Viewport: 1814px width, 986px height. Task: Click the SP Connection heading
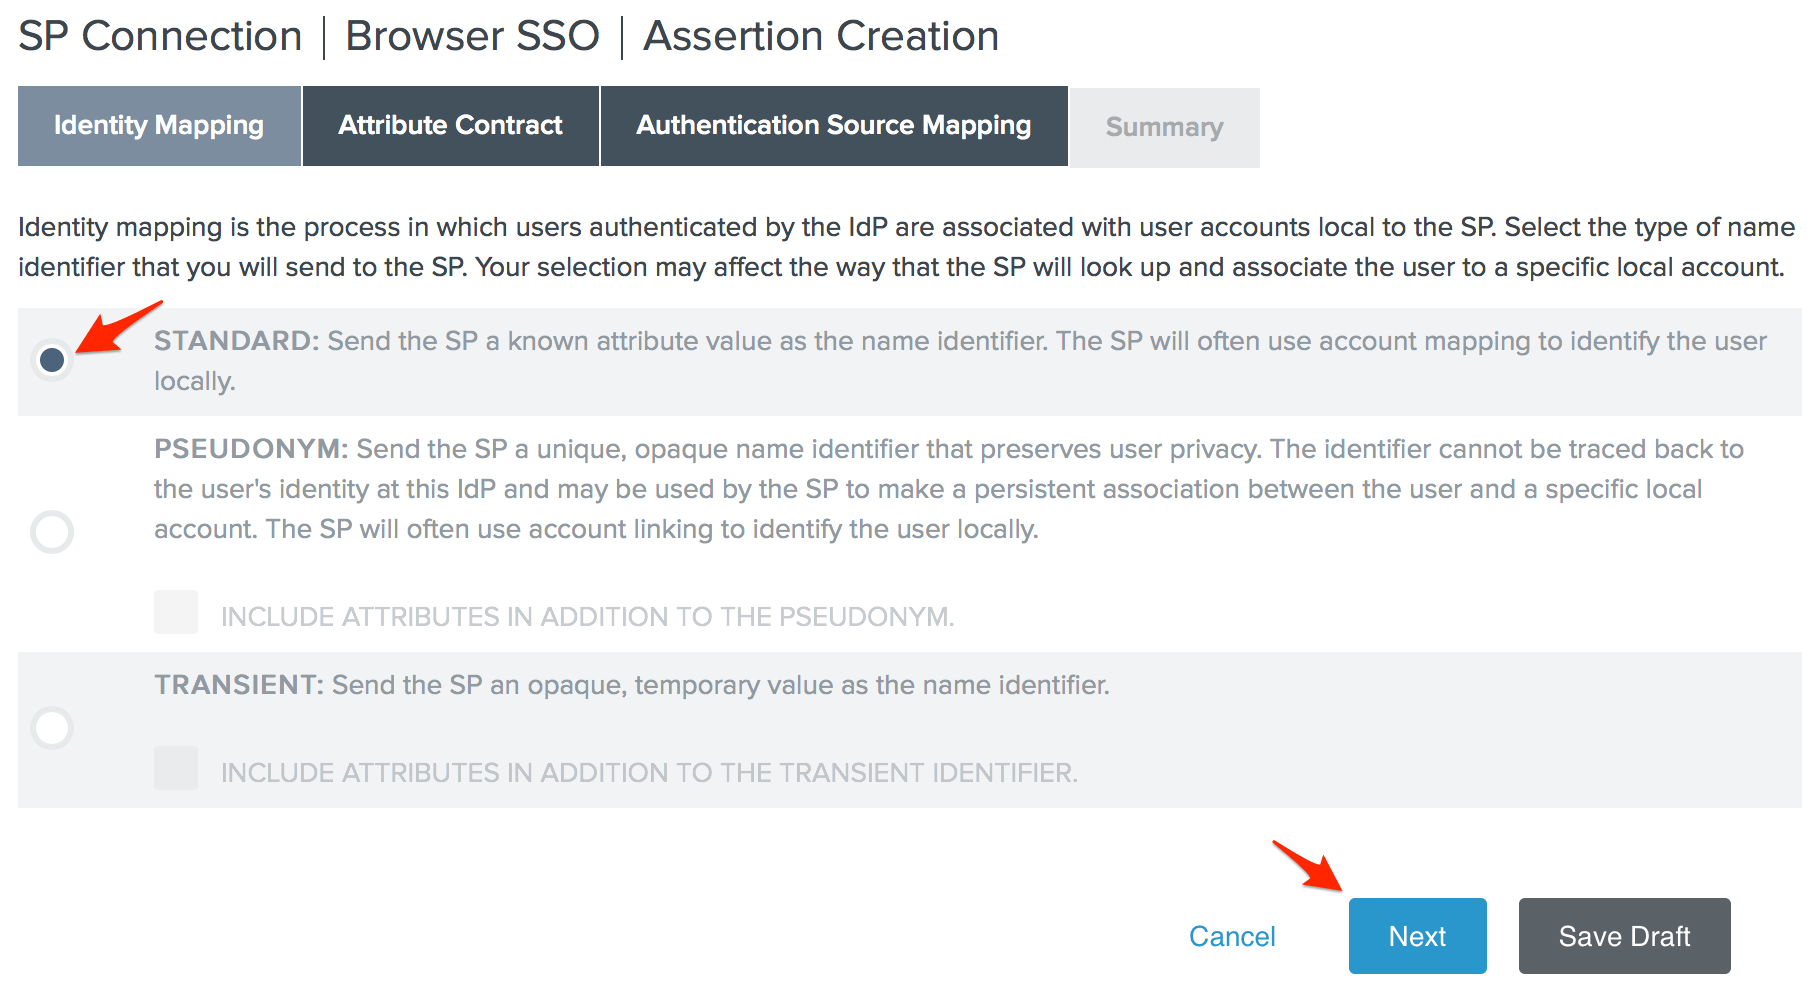click(x=160, y=37)
